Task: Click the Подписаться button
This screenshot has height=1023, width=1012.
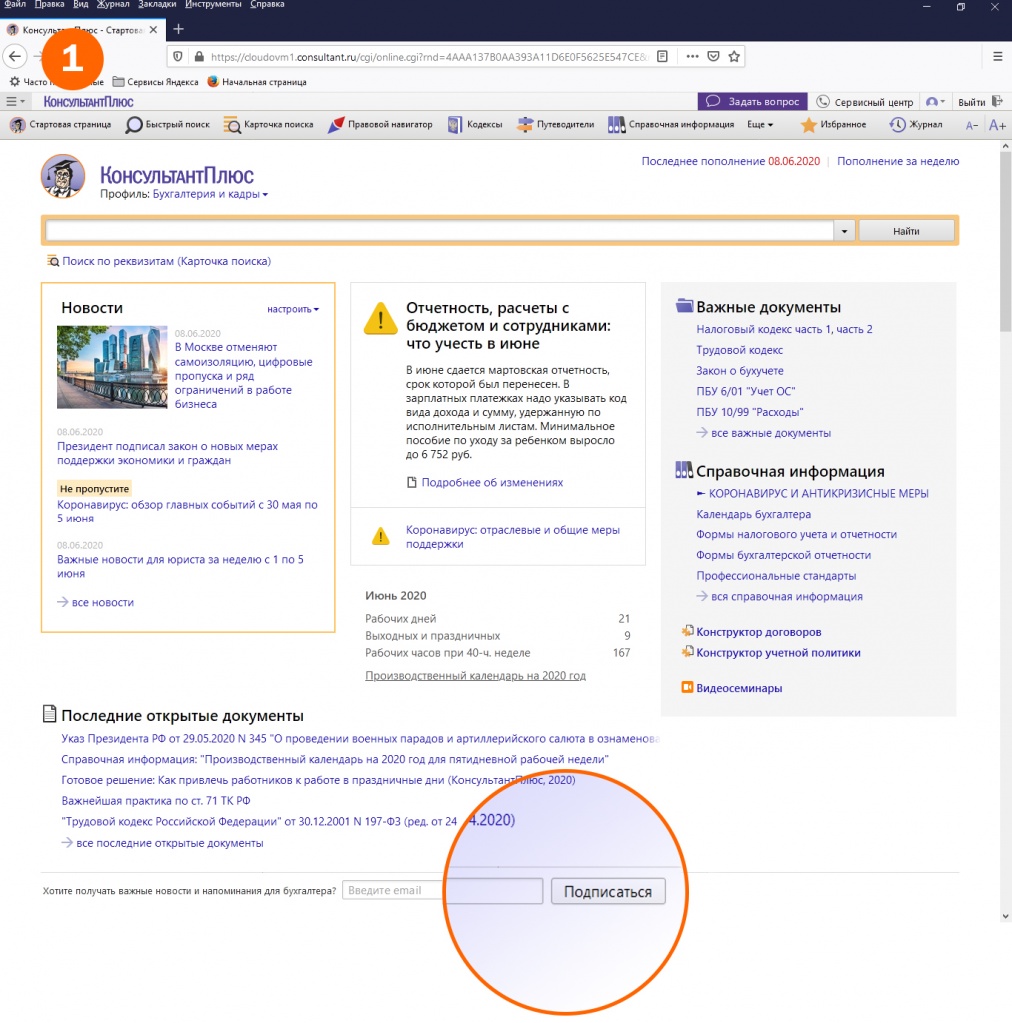Action: point(607,891)
